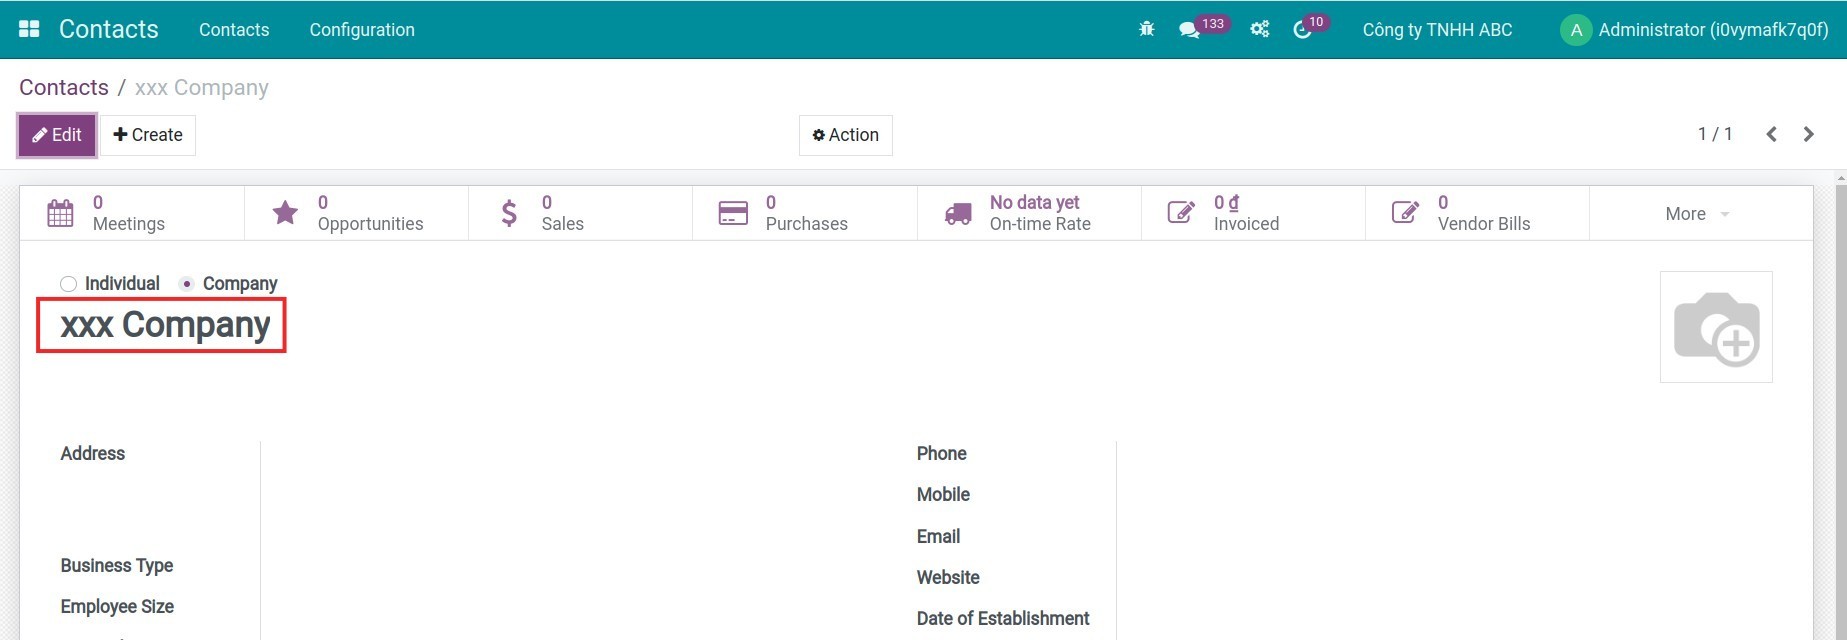1847x640 pixels.
Task: Select the Company radio button
Action: click(186, 284)
